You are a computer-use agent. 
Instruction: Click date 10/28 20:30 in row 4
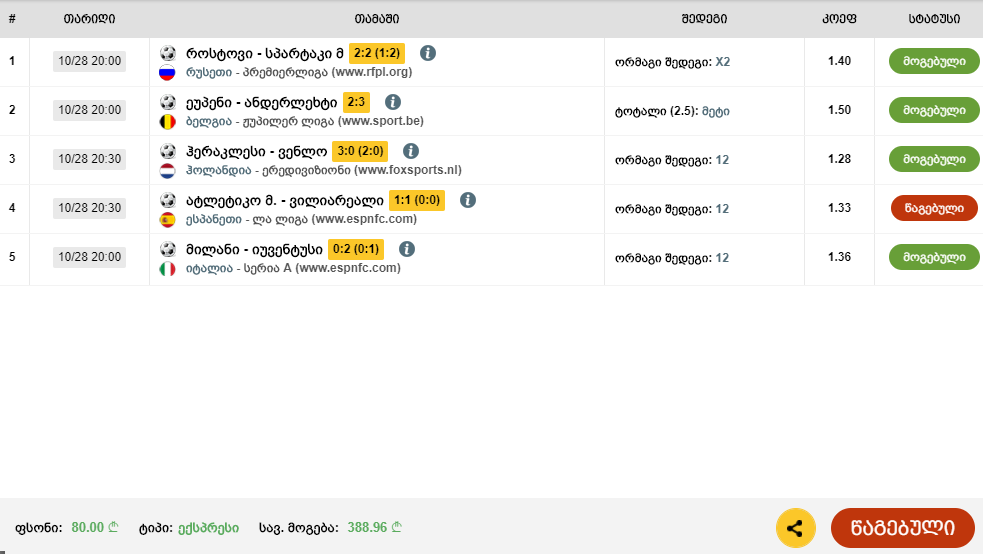click(90, 207)
